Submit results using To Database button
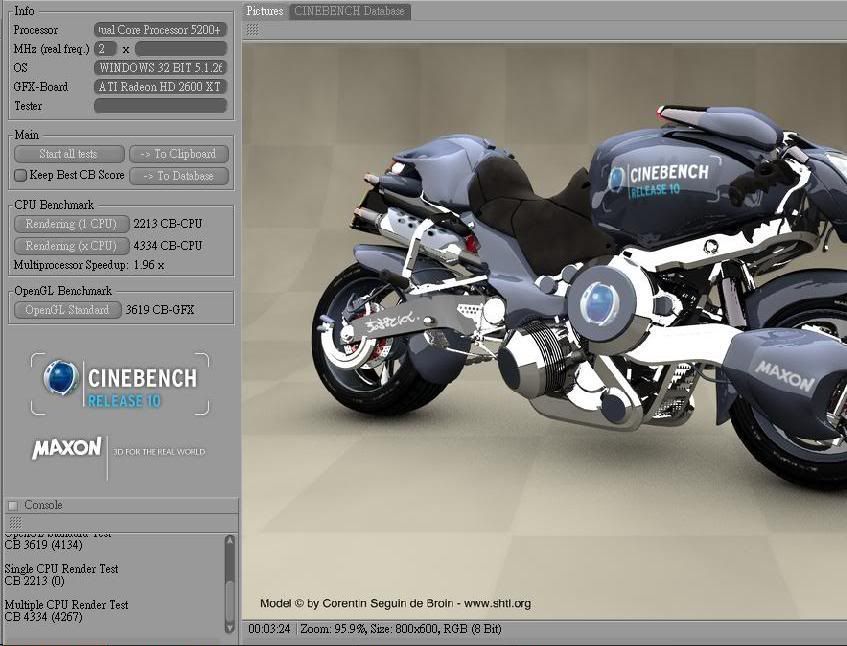The image size is (847, 646). 179,176
